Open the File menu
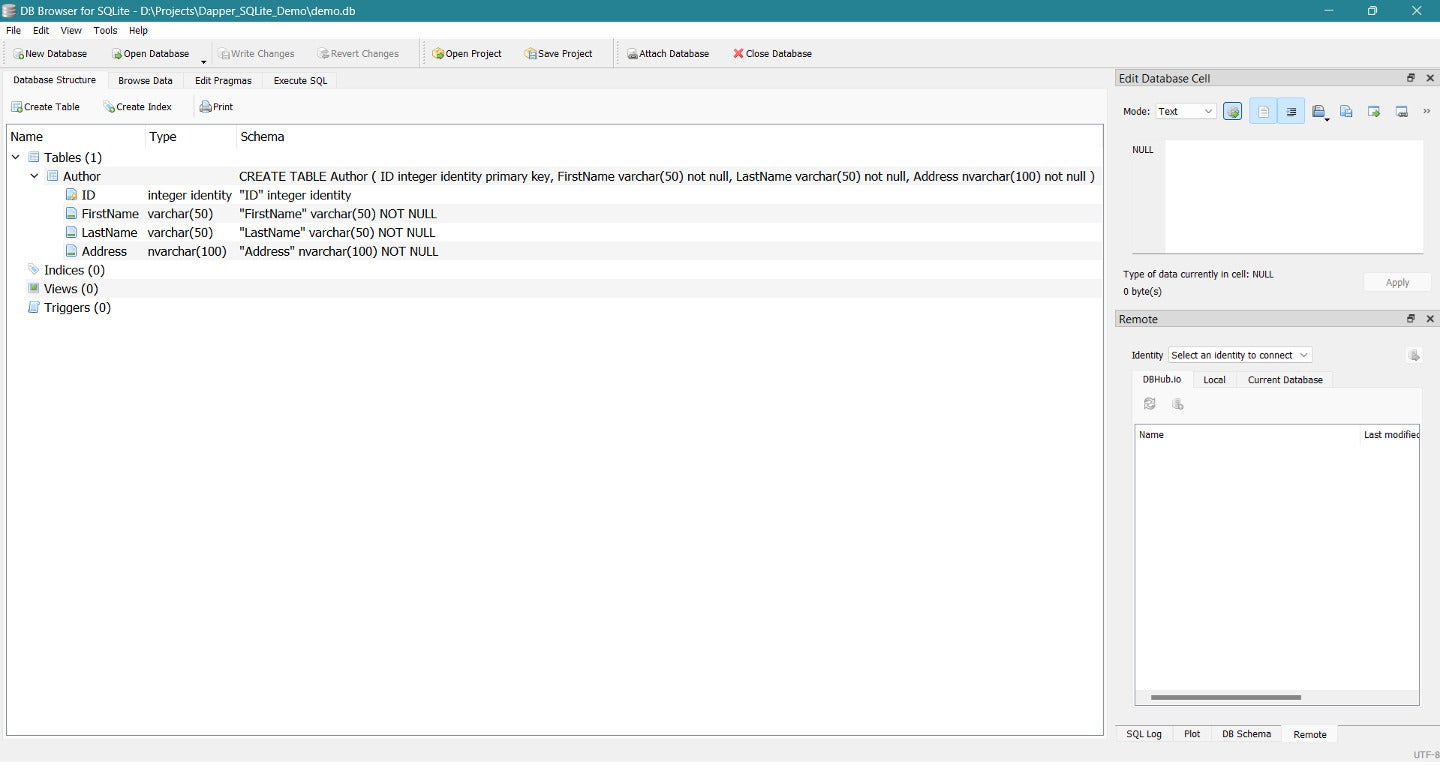Image resolution: width=1440 pixels, height=765 pixels. (x=13, y=30)
